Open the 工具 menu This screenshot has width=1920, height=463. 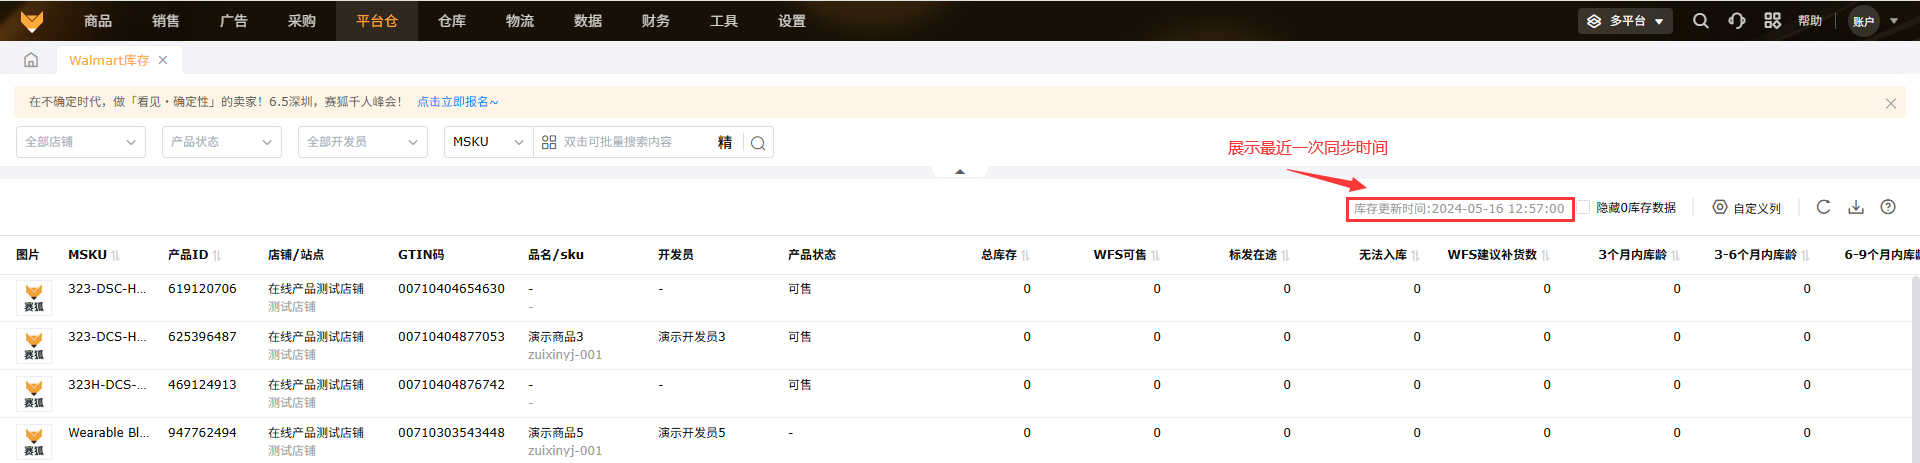(724, 21)
